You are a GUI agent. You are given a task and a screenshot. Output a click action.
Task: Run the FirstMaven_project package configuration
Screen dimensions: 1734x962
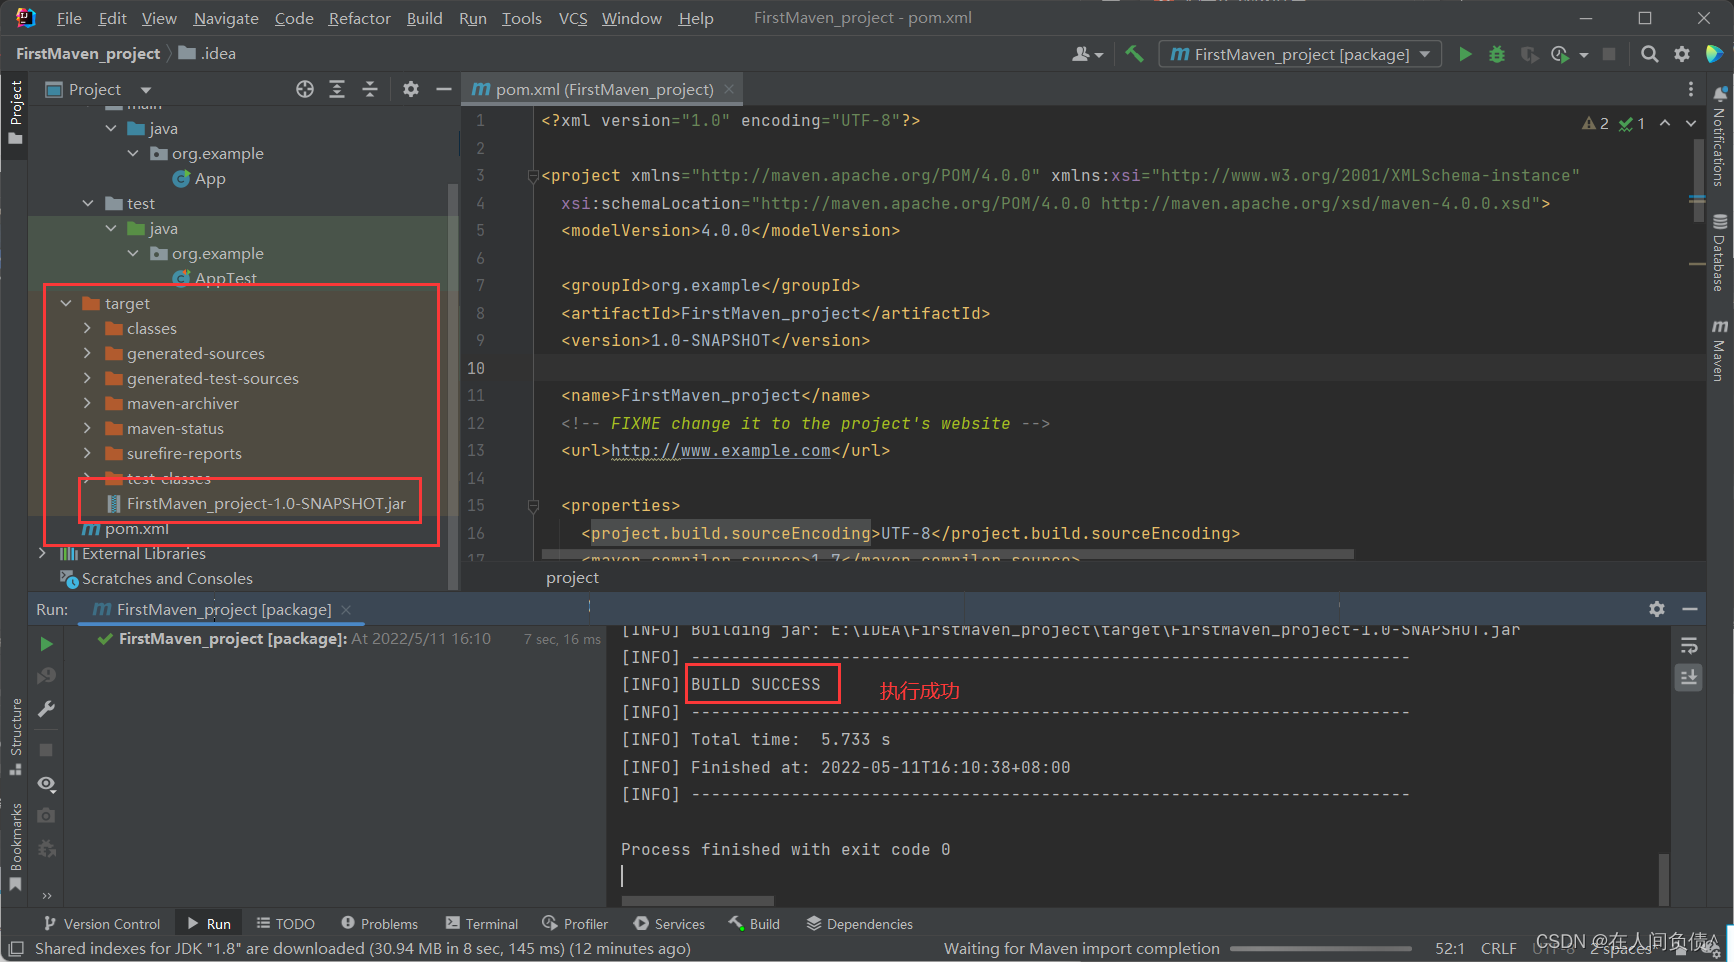click(x=1465, y=54)
